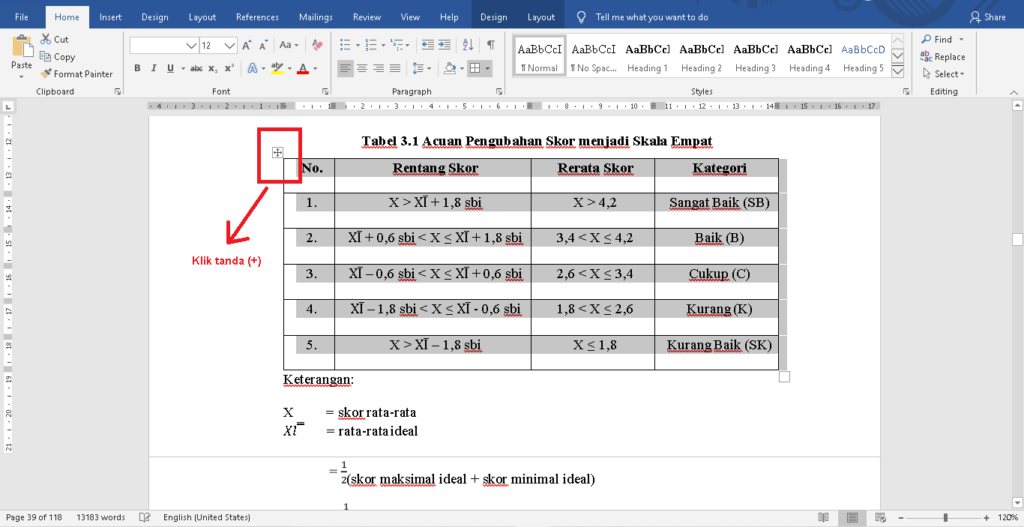Screen dimensions: 1024x527
Task: Toggle Bold formatting
Action: 137,68
